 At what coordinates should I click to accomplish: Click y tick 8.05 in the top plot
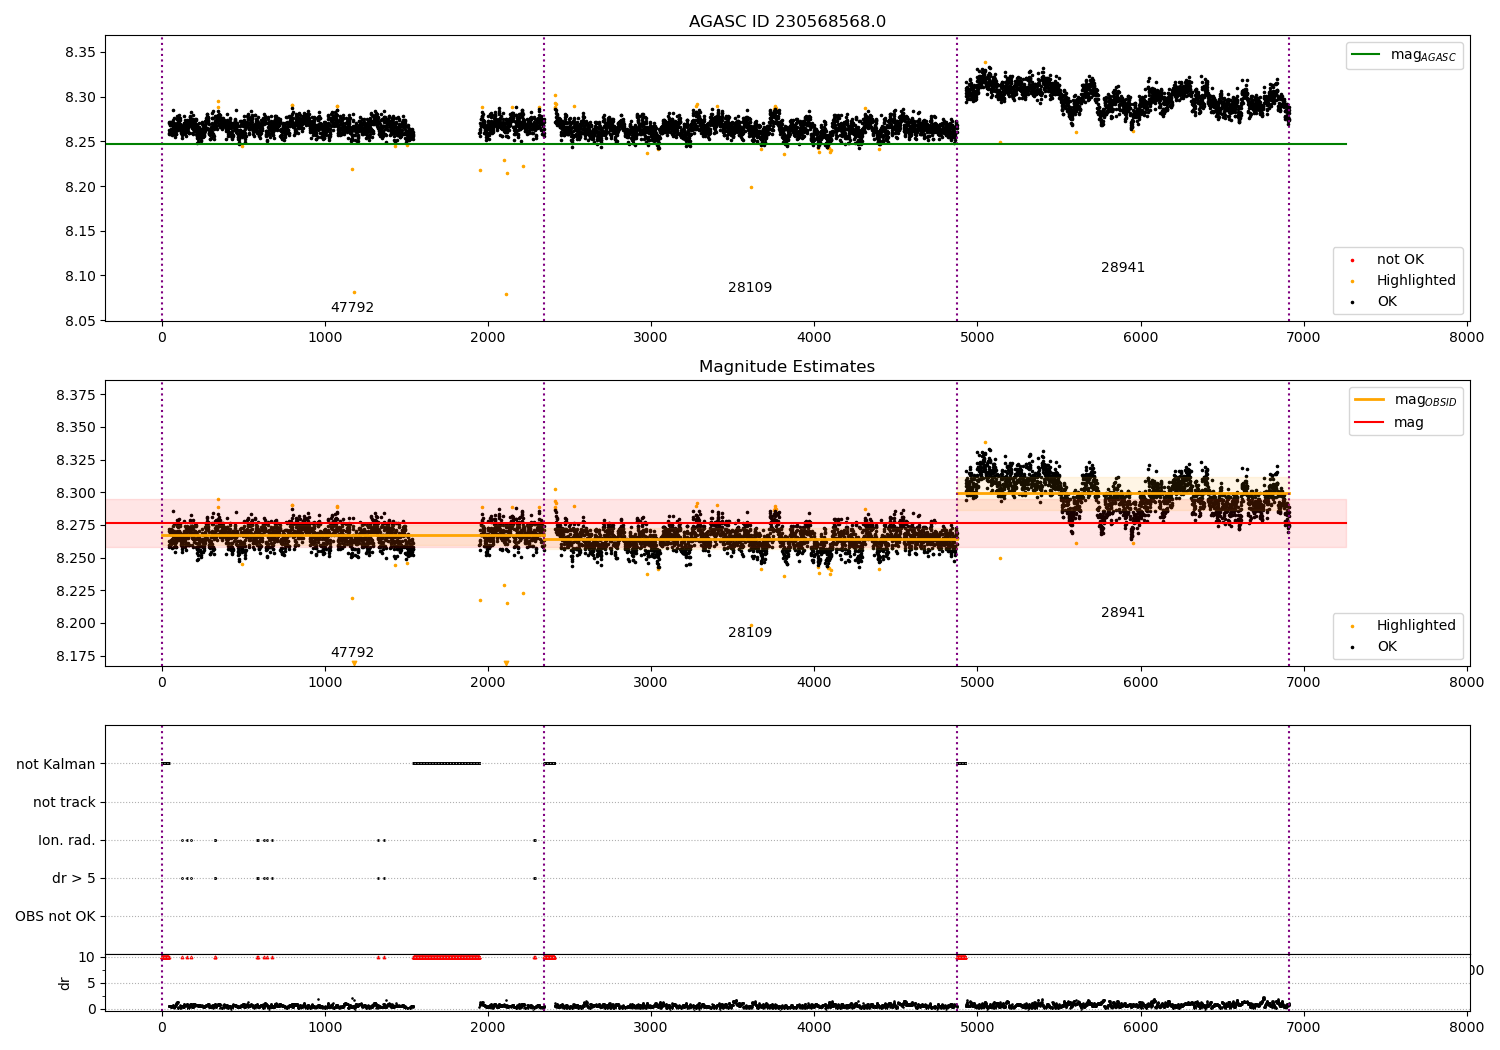pyautogui.click(x=78, y=321)
